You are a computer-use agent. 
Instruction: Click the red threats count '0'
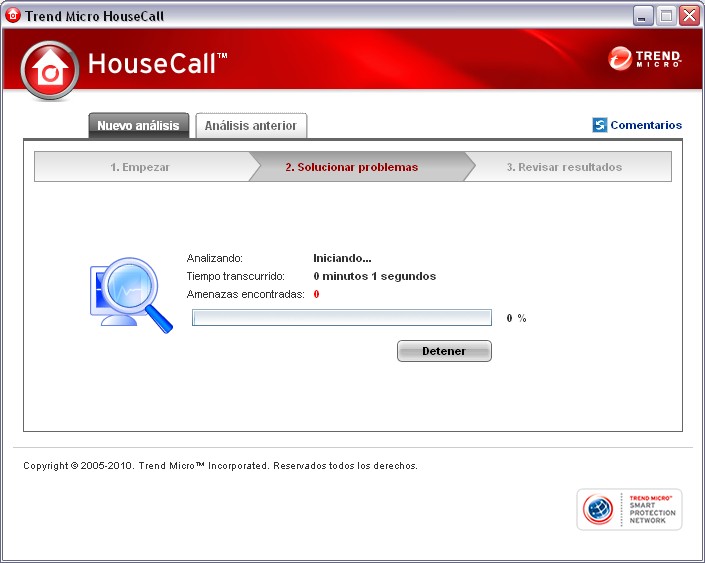click(316, 294)
